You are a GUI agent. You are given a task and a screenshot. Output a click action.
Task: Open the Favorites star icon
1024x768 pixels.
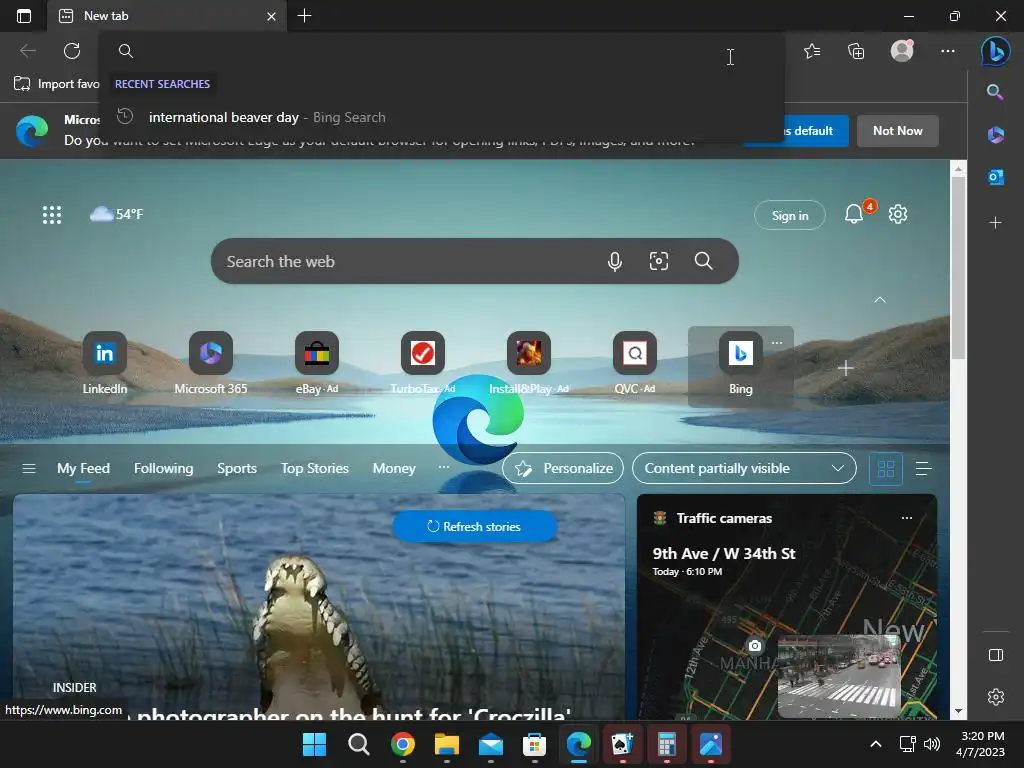(x=812, y=51)
